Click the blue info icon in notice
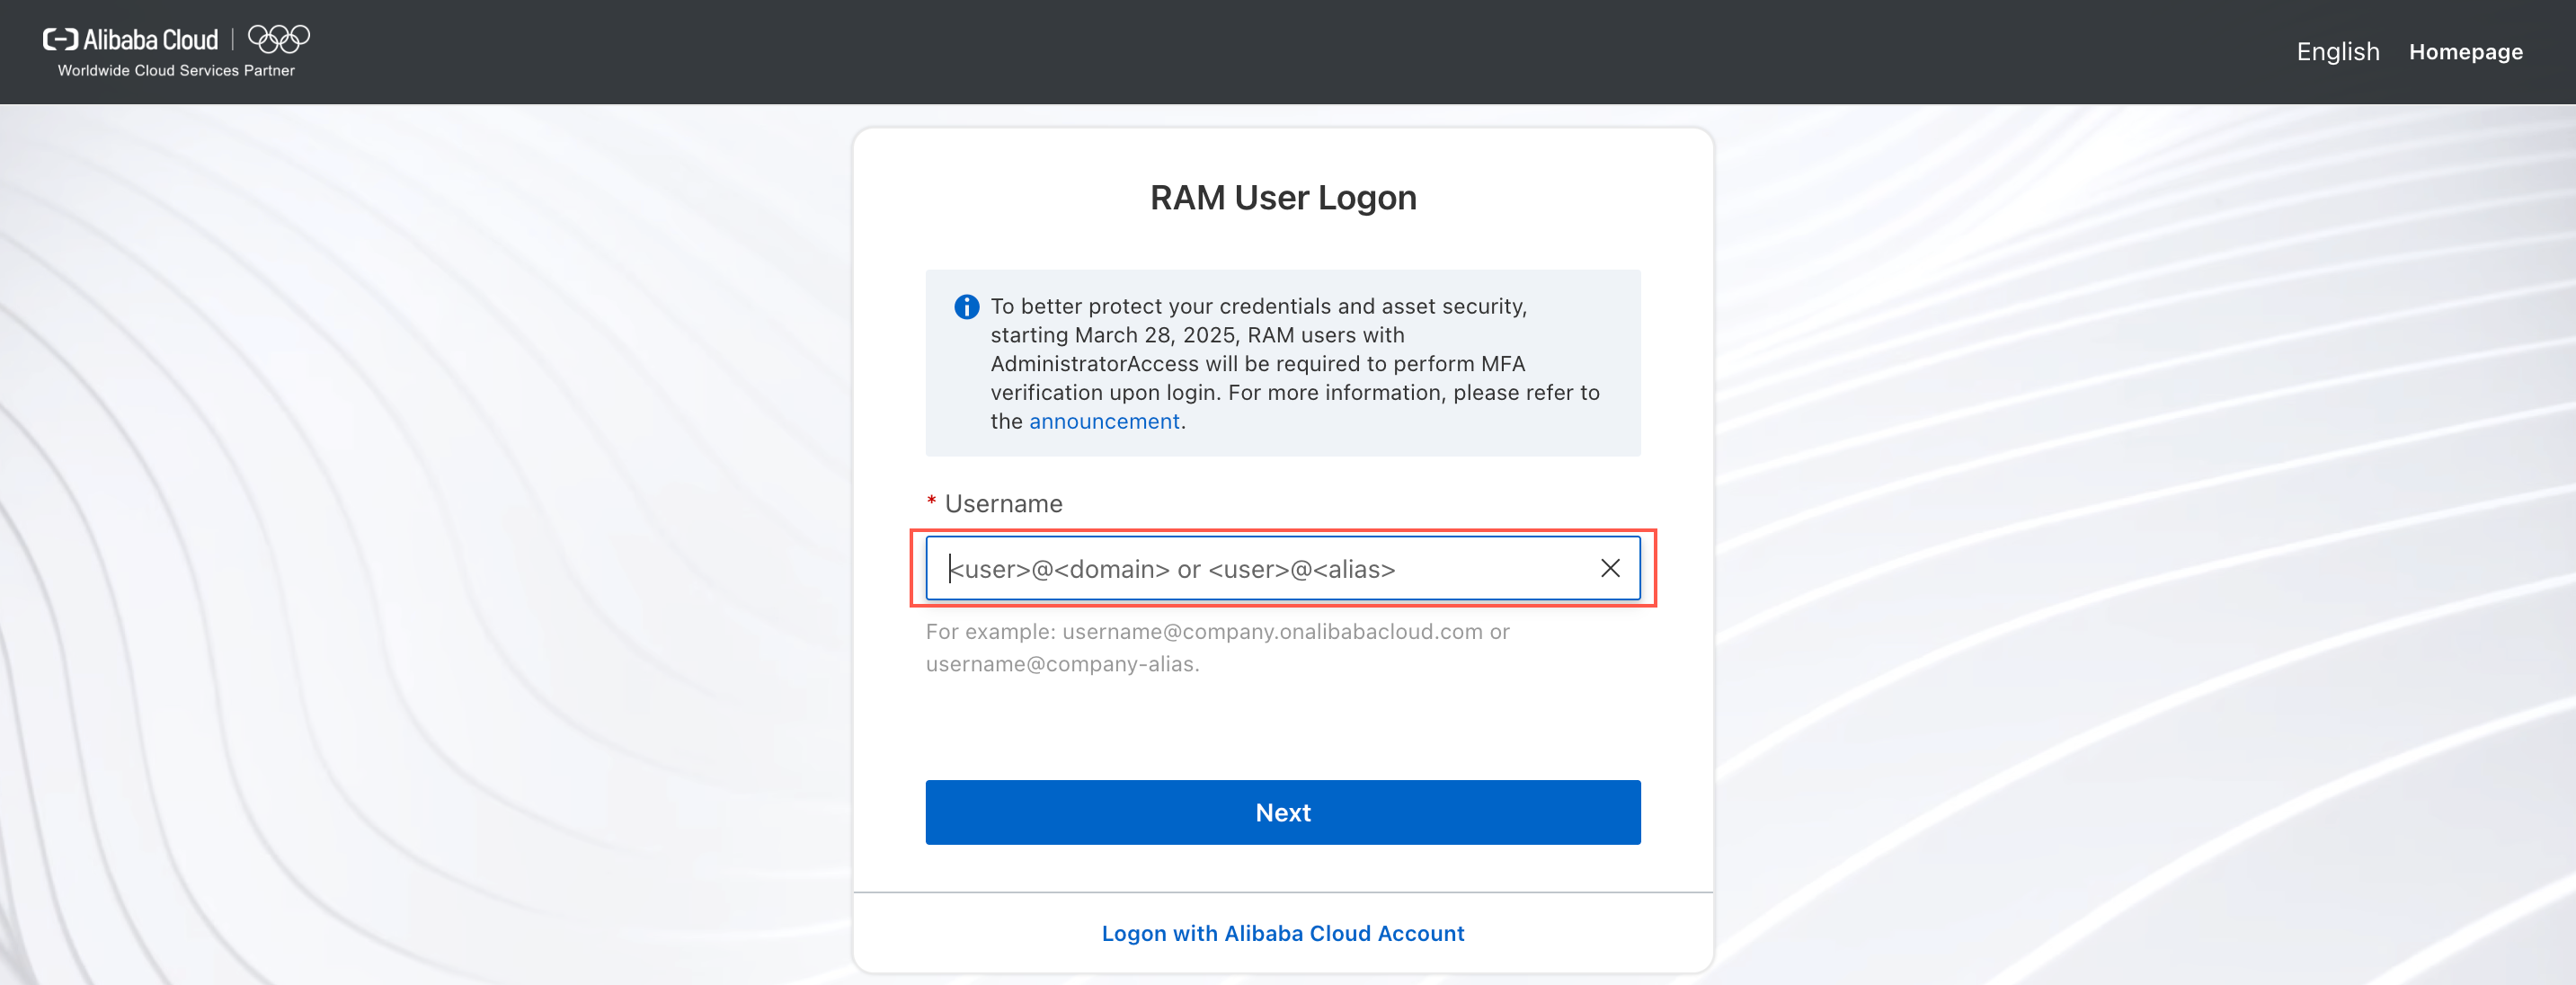The height and width of the screenshot is (985, 2576). 966,306
